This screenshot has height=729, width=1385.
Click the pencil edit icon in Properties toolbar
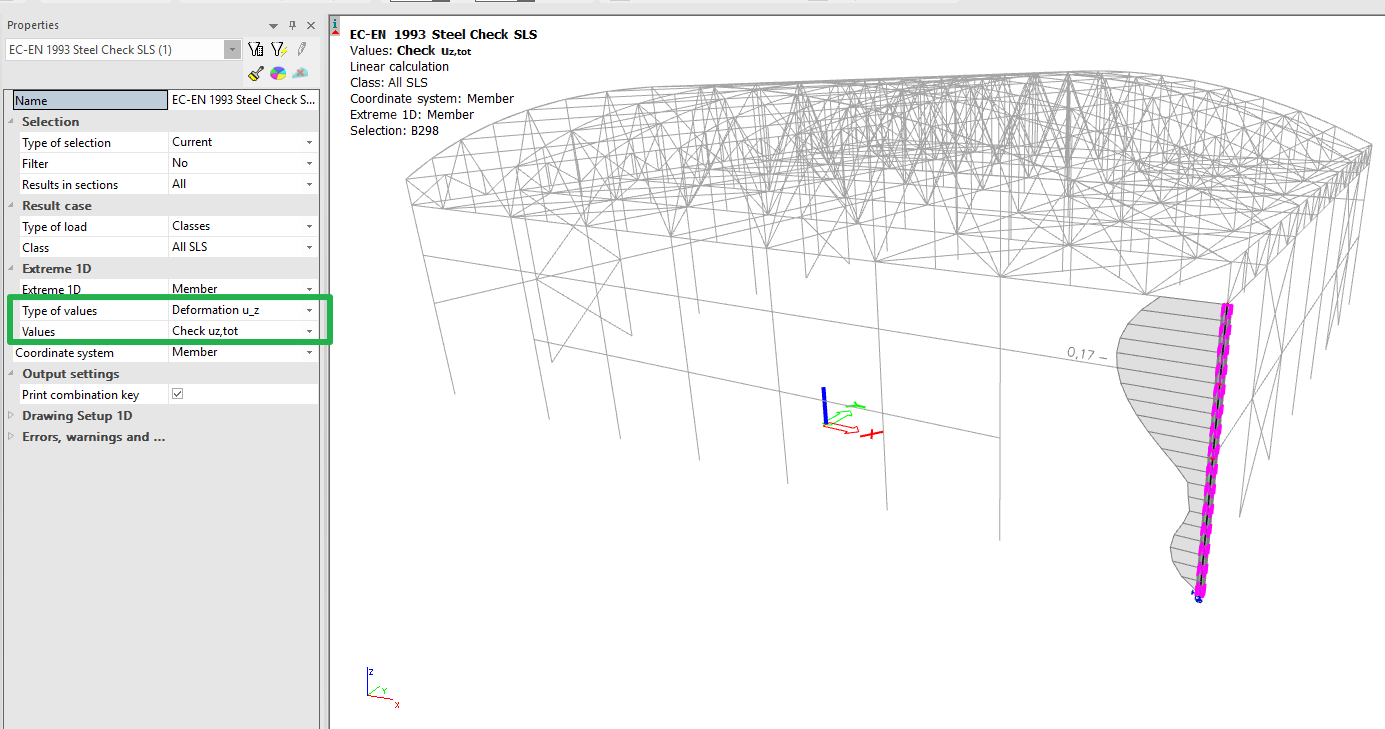(301, 48)
